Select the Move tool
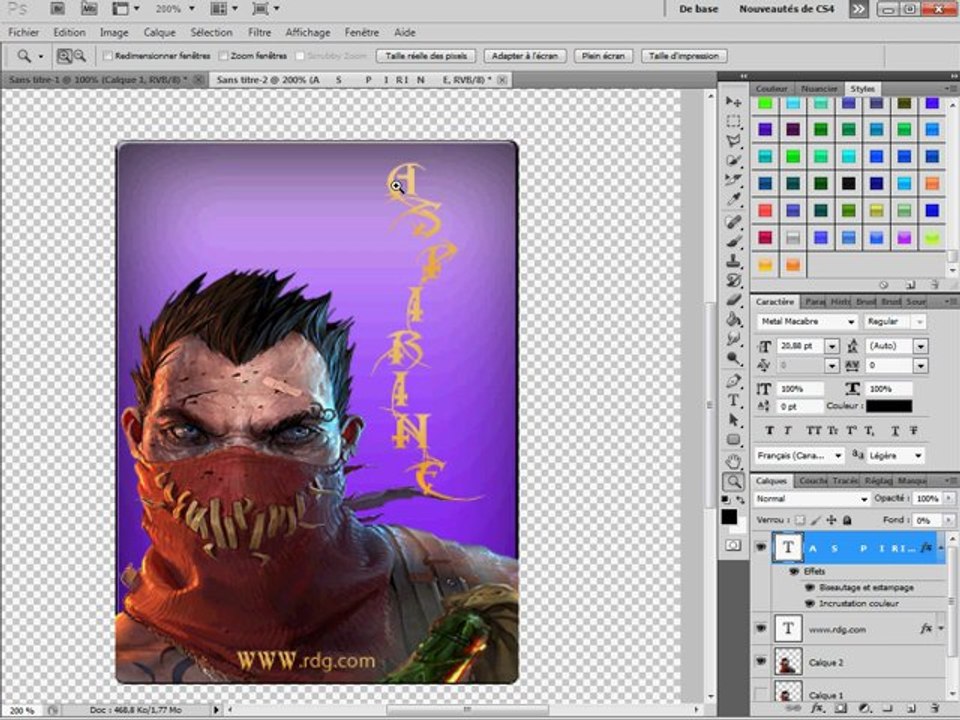 [x=733, y=101]
